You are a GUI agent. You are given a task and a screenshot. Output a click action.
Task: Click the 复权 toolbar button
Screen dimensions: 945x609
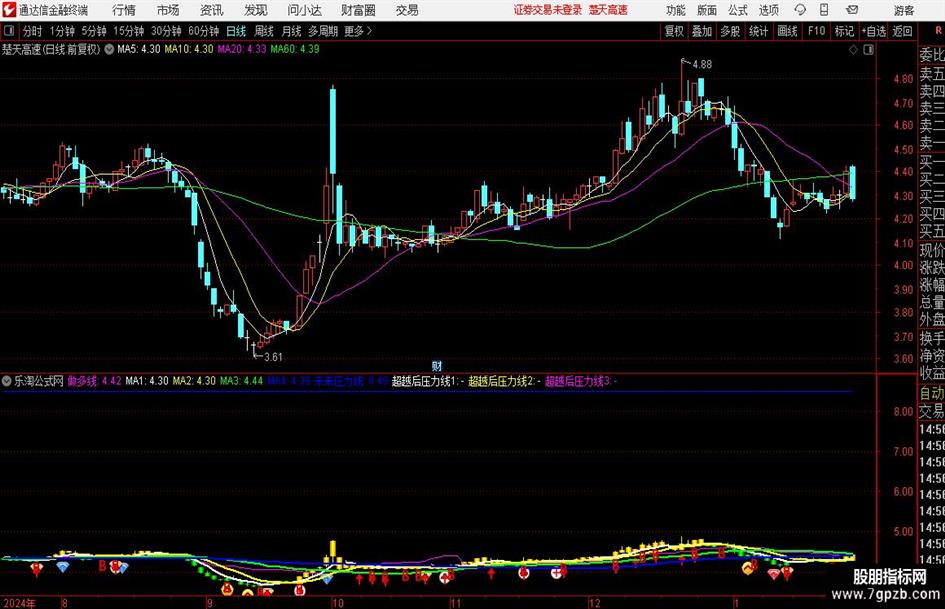click(674, 31)
